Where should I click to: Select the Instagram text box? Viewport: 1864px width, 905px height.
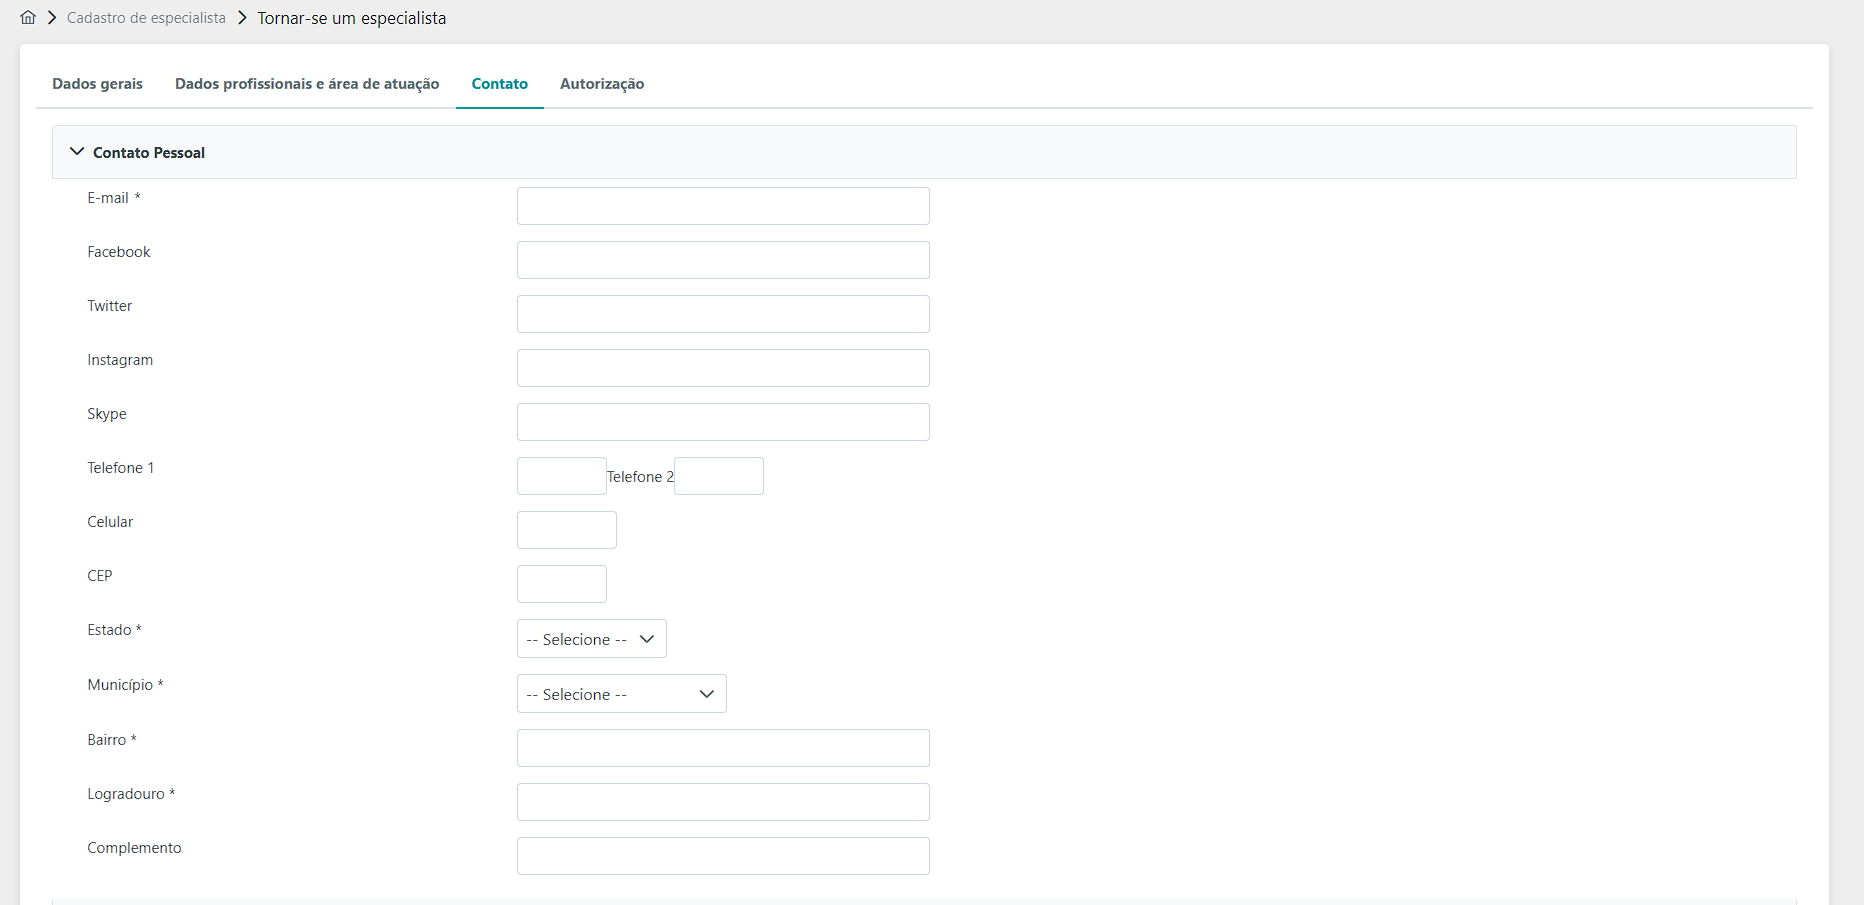[723, 368]
